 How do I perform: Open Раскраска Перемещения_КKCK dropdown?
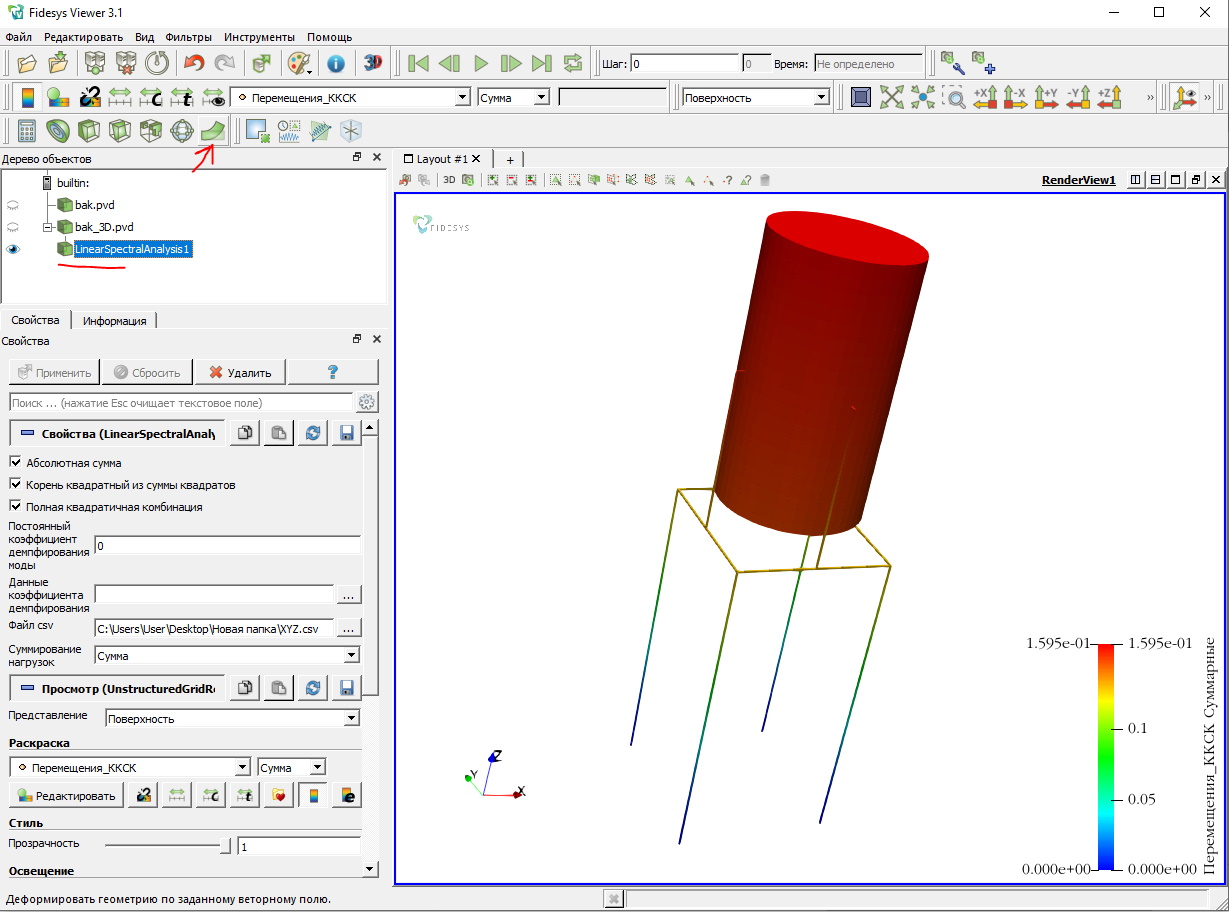[129, 767]
